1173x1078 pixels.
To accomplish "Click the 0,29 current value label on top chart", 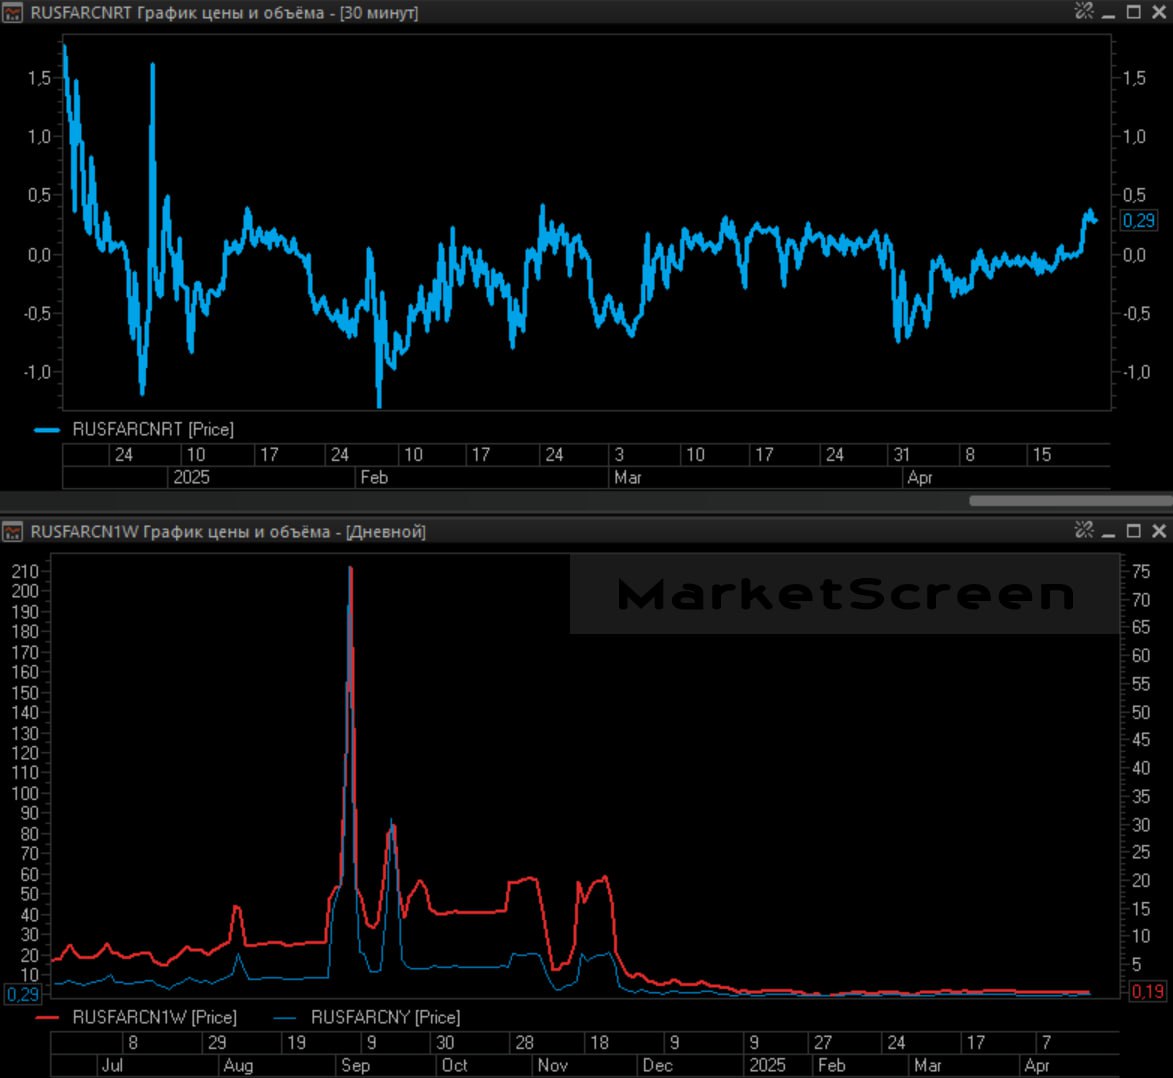I will point(1139,221).
